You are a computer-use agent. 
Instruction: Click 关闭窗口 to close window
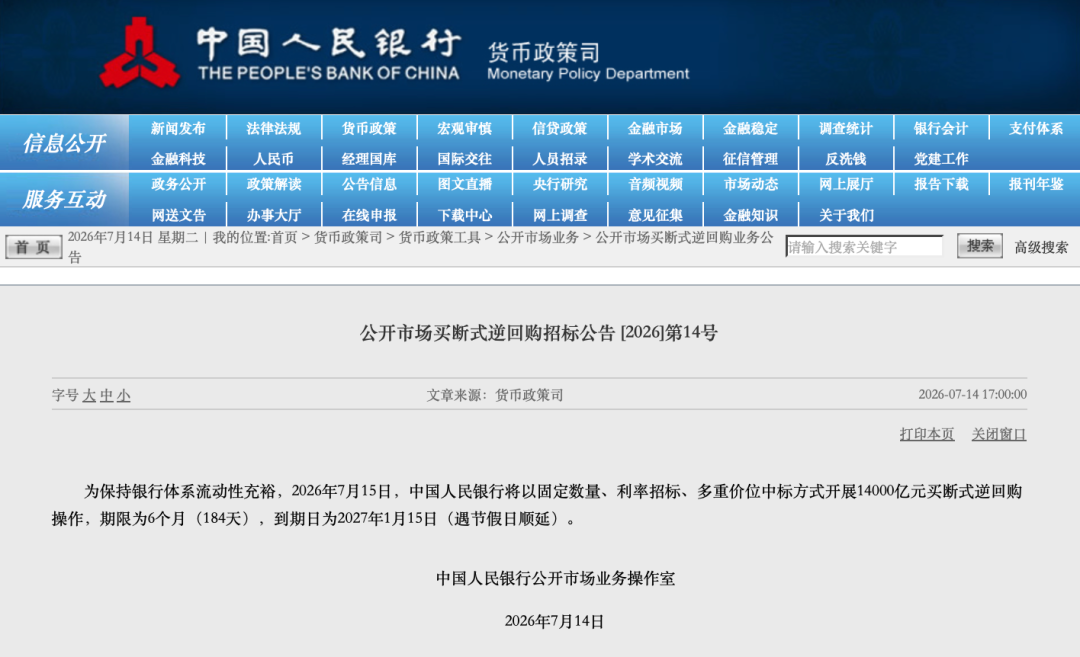[999, 435]
